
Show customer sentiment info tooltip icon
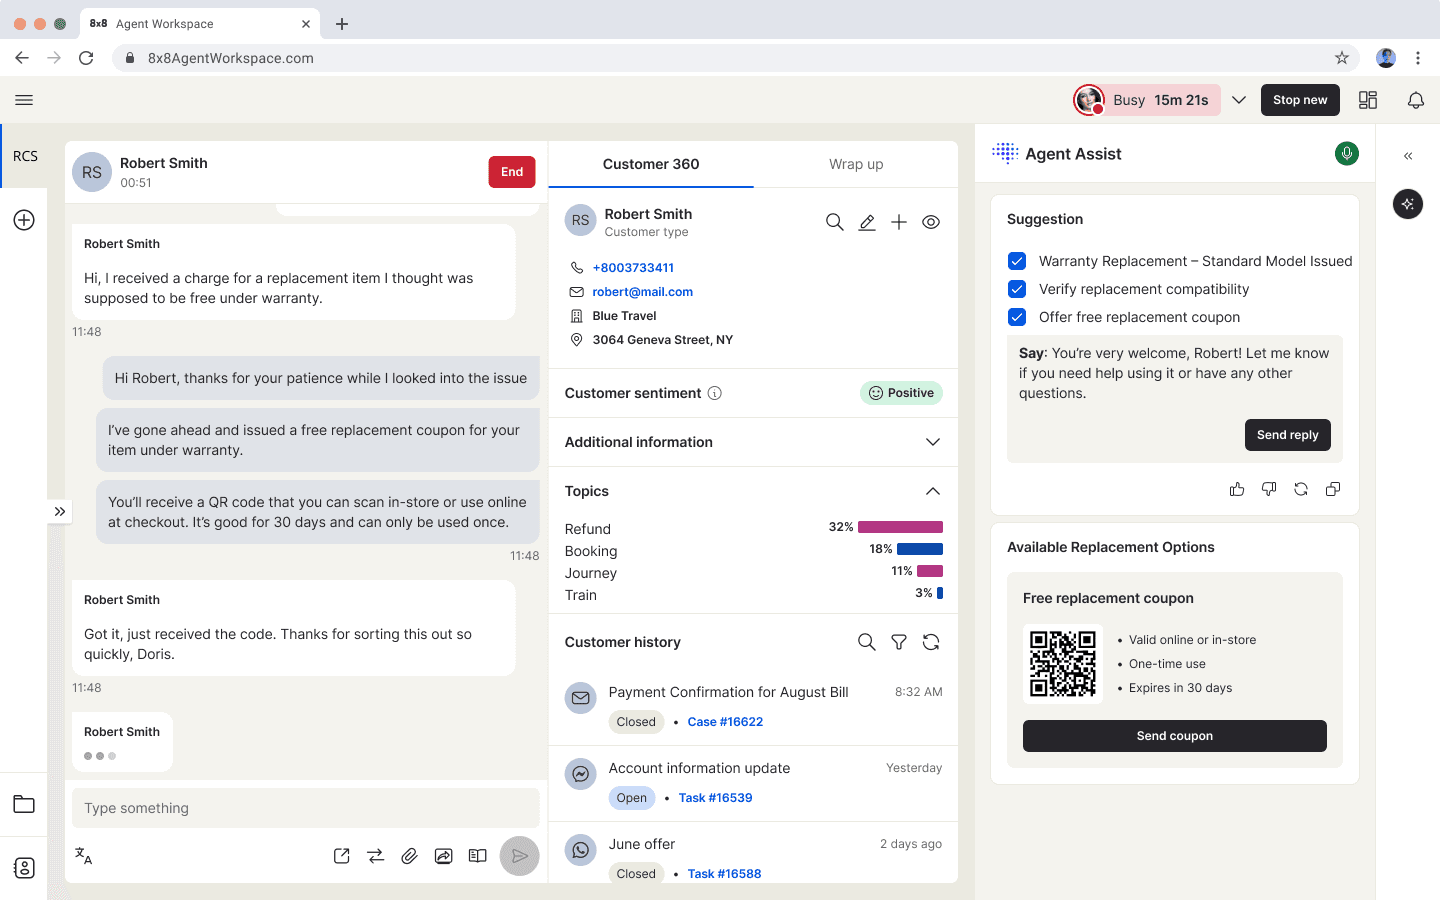tap(715, 393)
